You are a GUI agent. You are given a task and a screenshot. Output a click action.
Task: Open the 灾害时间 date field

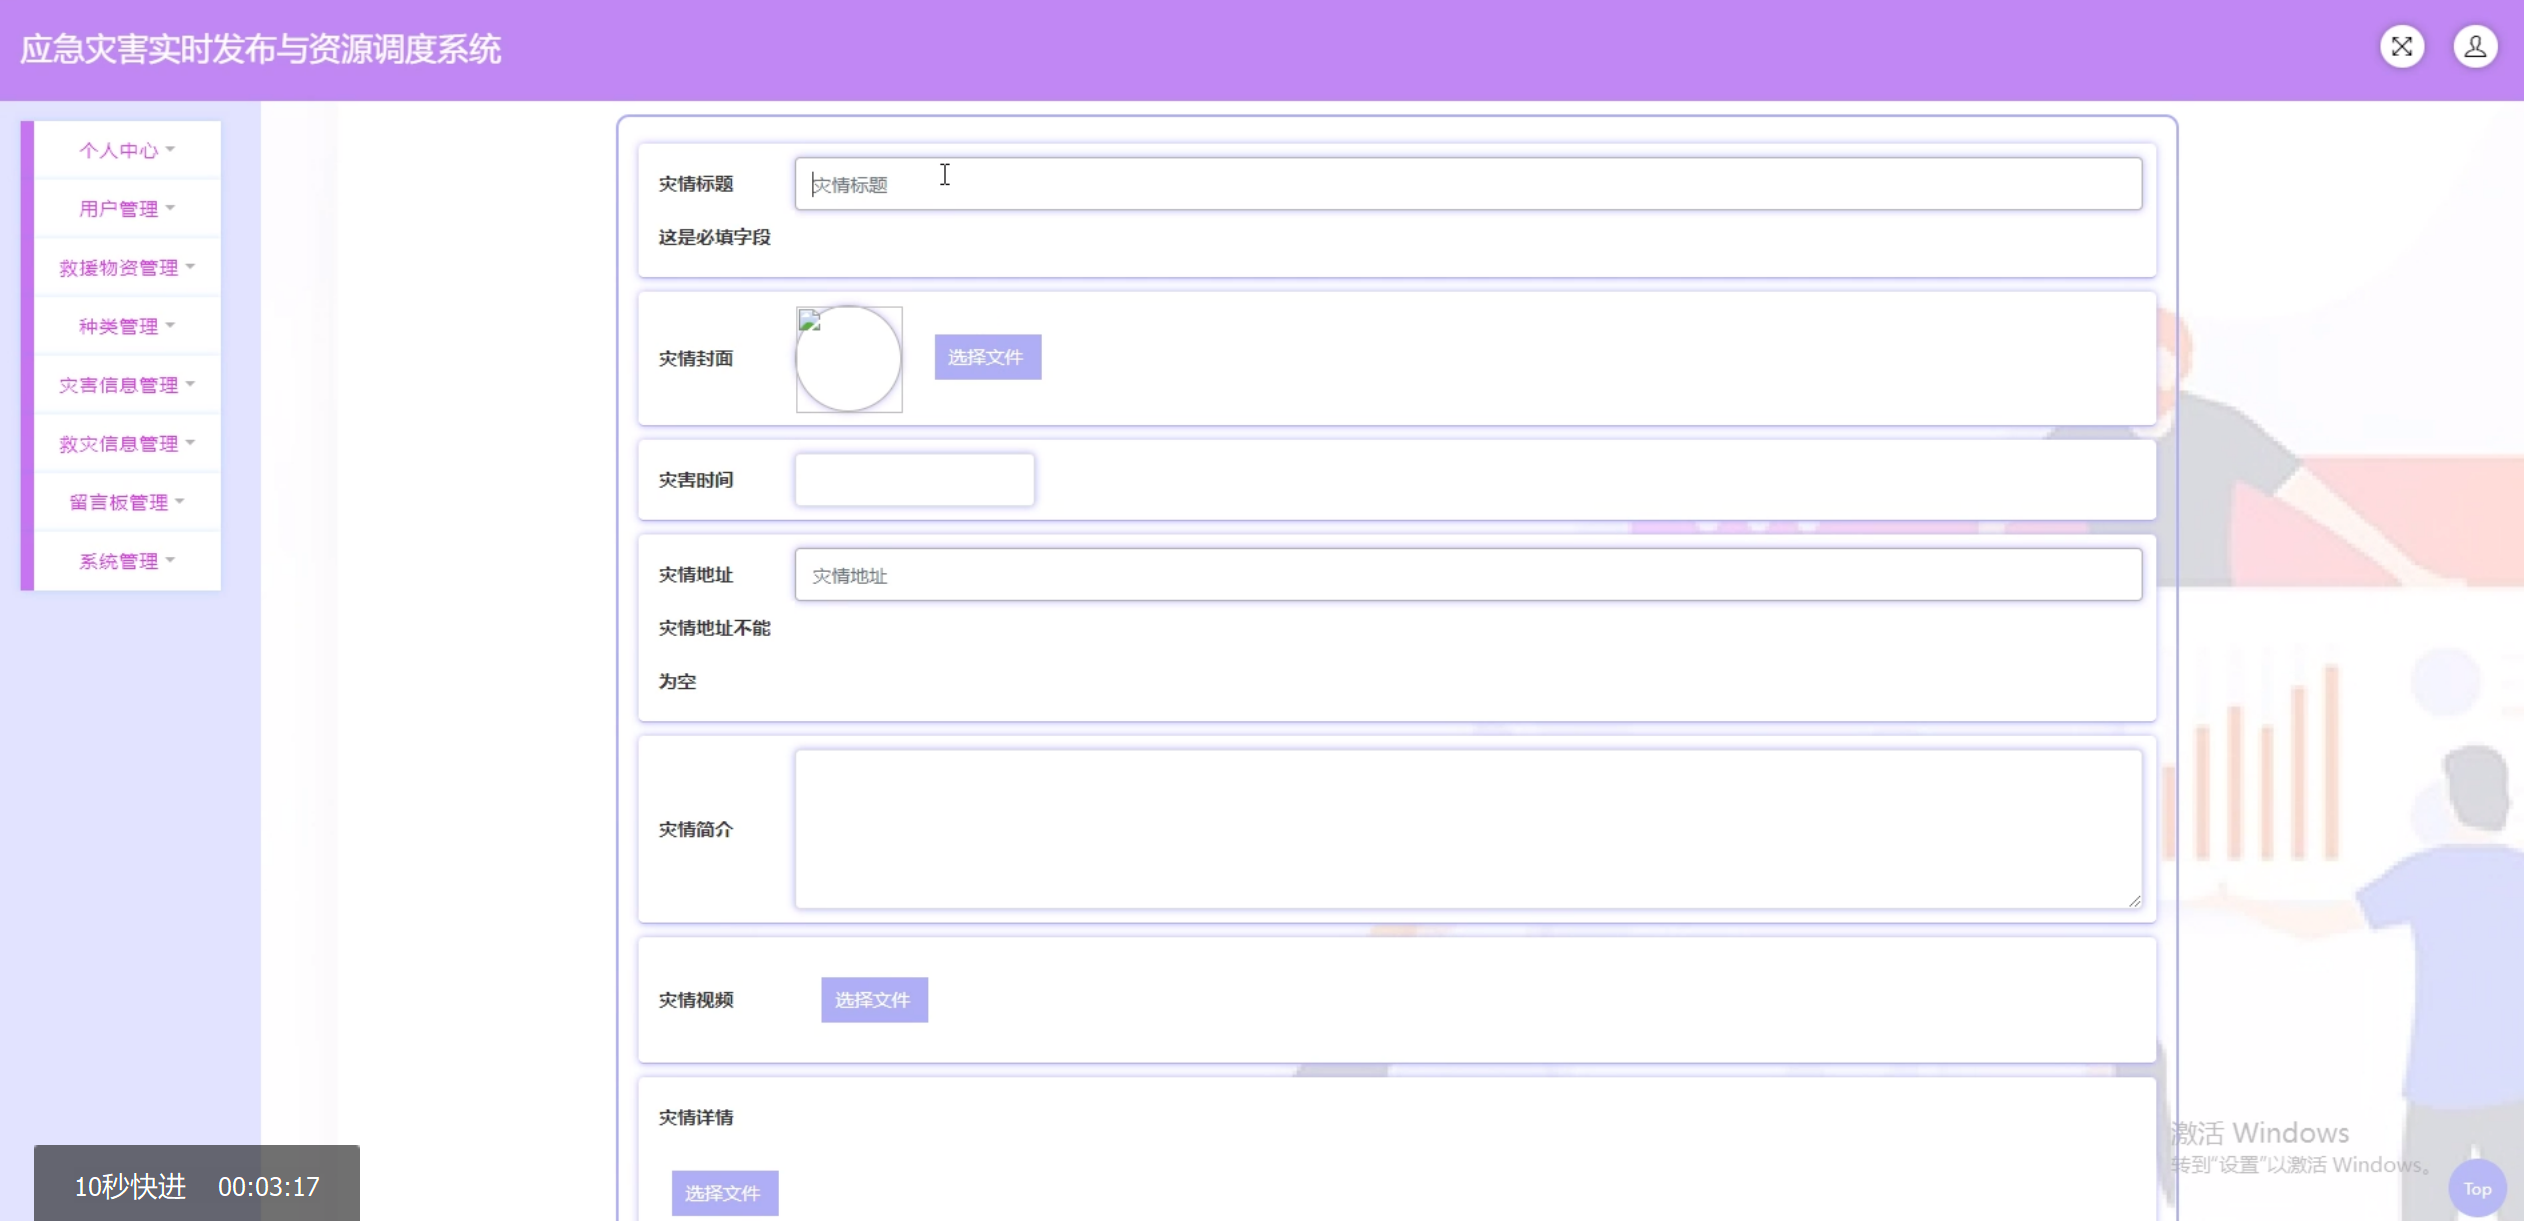[914, 480]
